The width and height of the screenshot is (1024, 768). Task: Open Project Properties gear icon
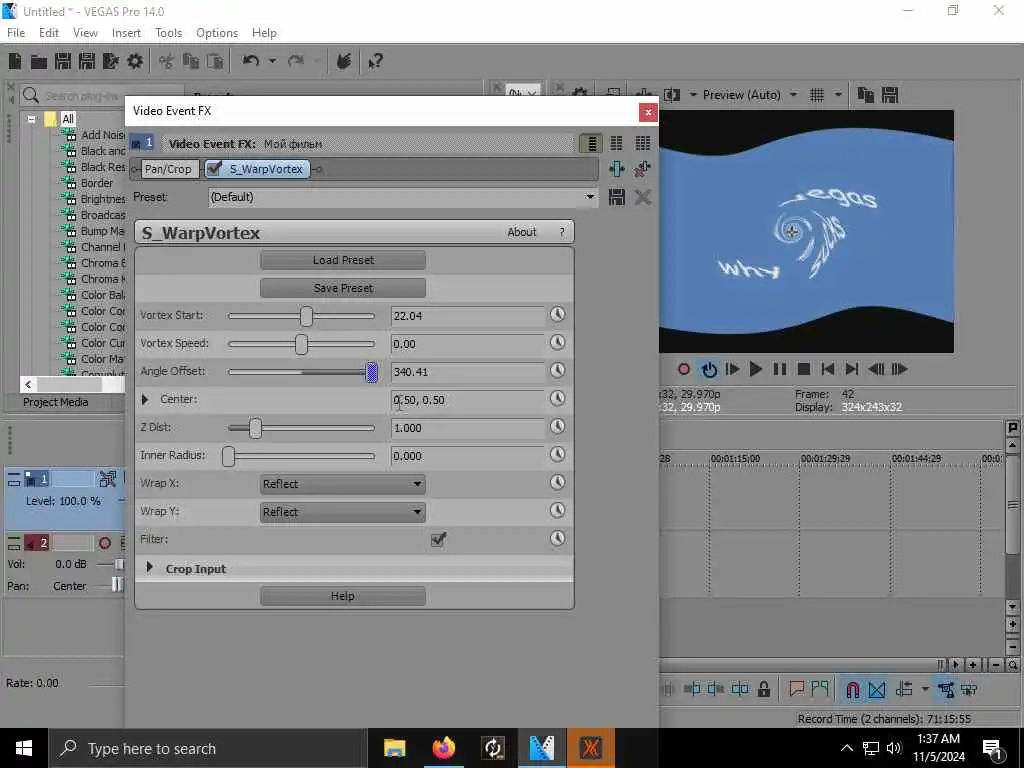(x=135, y=61)
